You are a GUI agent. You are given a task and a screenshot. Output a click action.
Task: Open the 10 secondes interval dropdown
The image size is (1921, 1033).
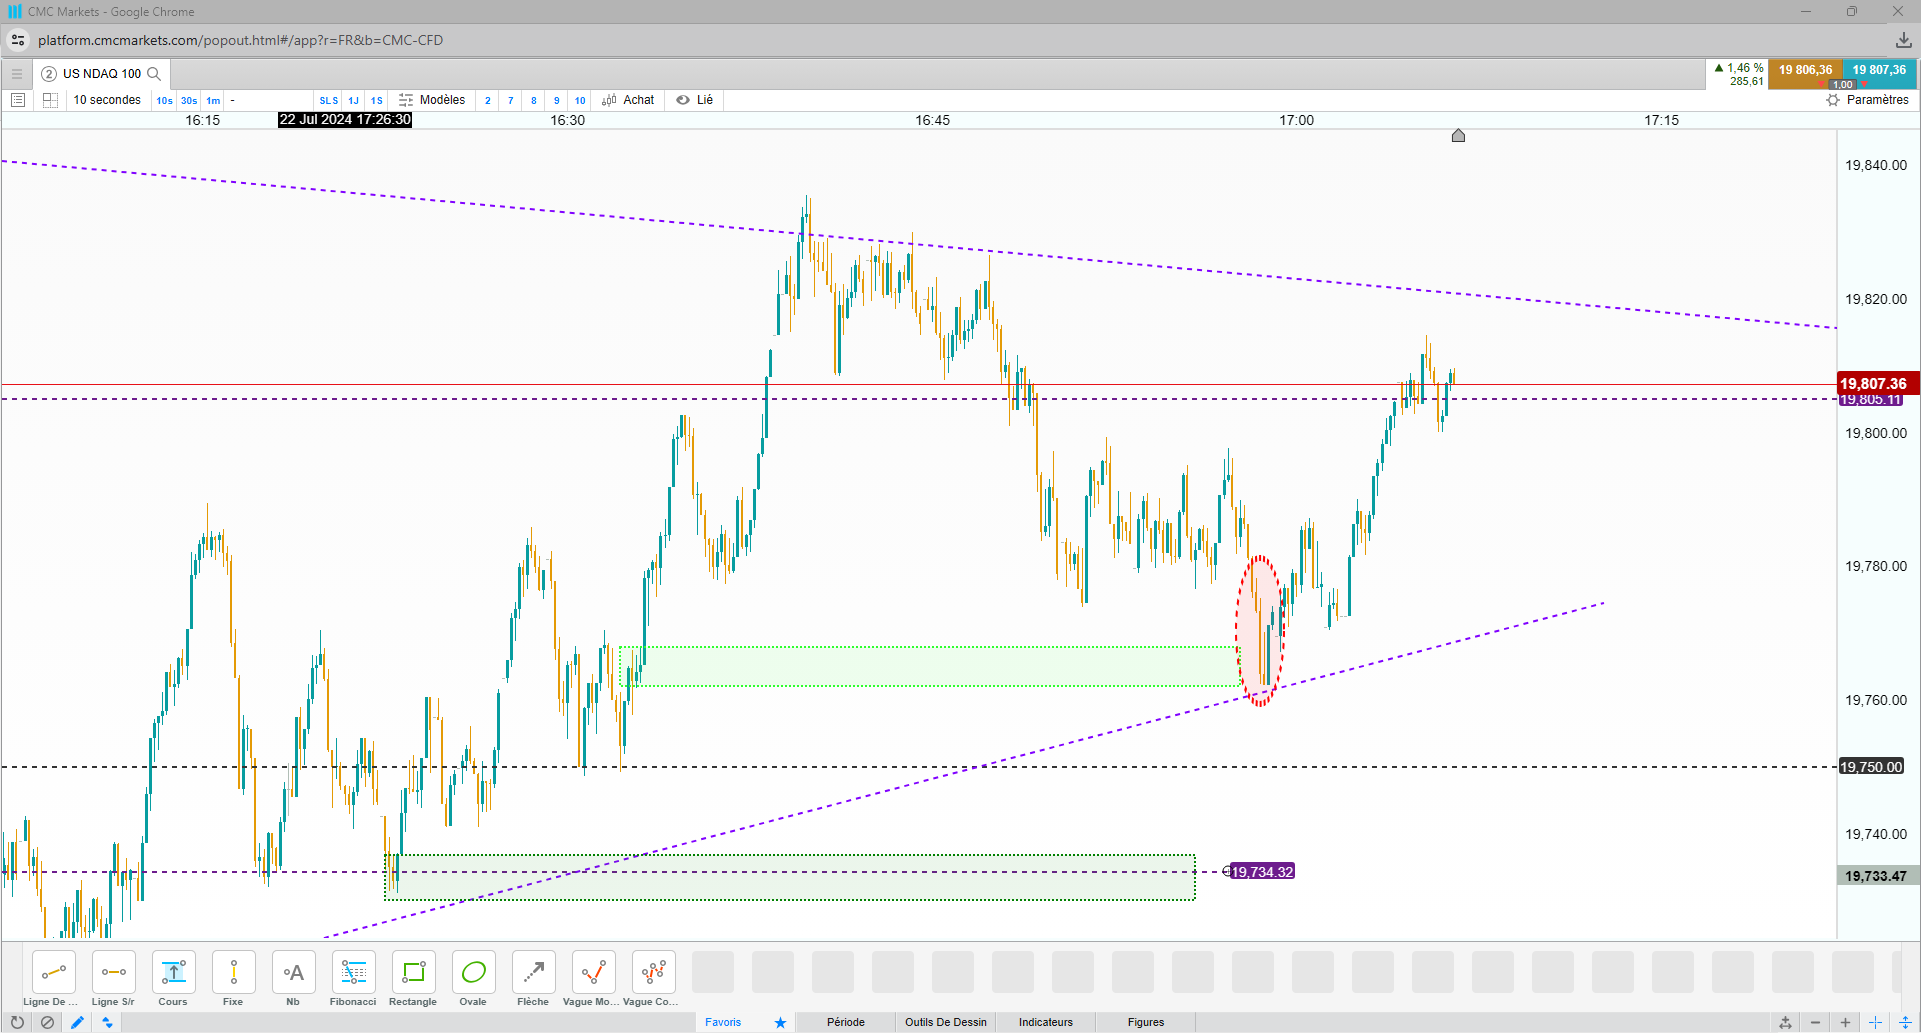107,100
